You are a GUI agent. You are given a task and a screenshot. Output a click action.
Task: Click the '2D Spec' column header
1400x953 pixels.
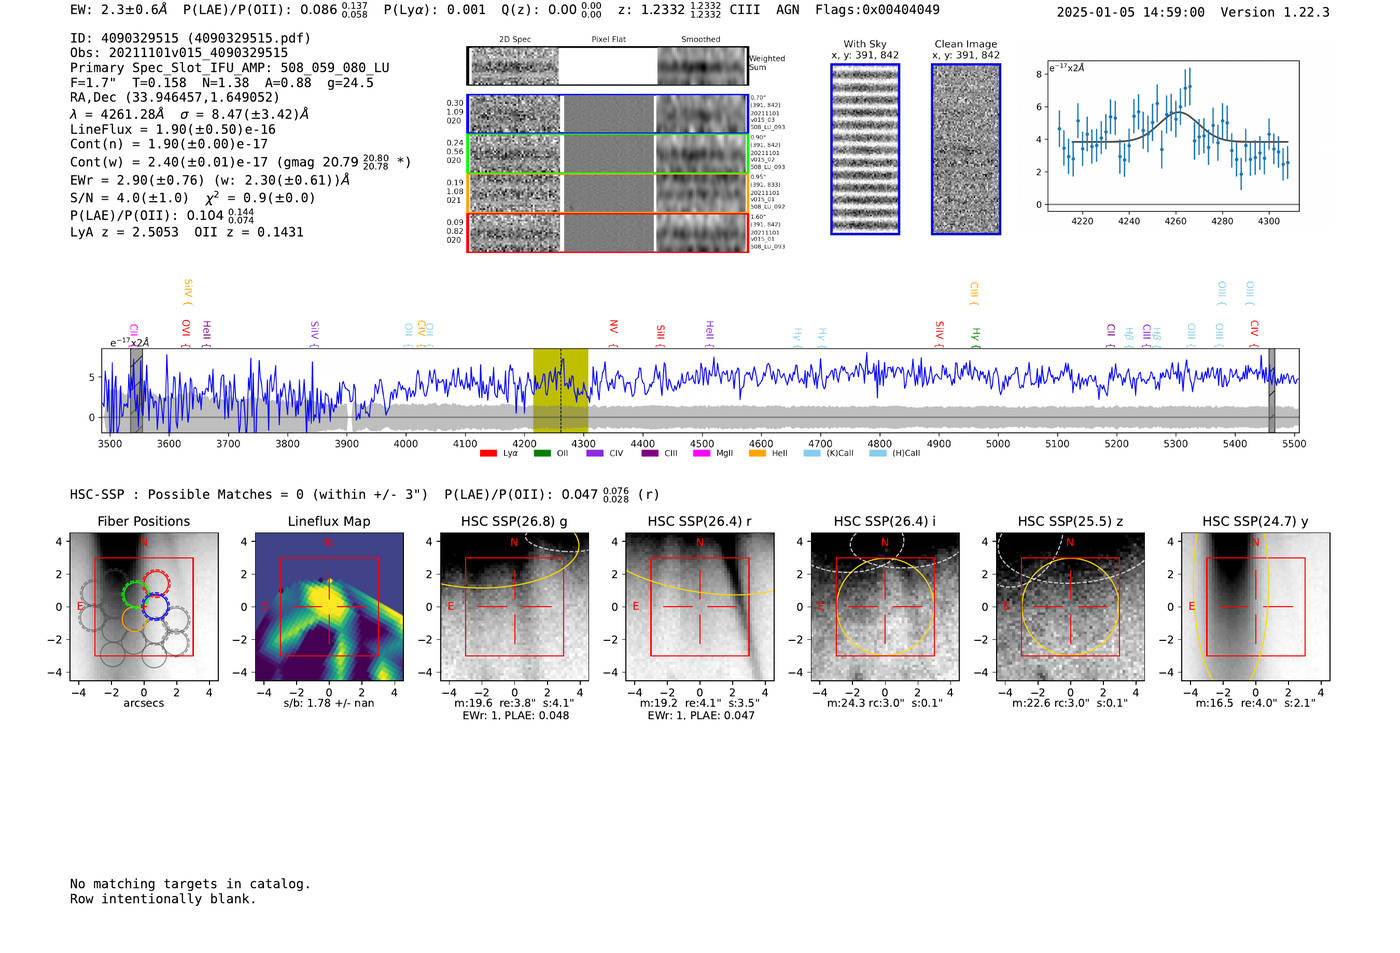point(515,40)
